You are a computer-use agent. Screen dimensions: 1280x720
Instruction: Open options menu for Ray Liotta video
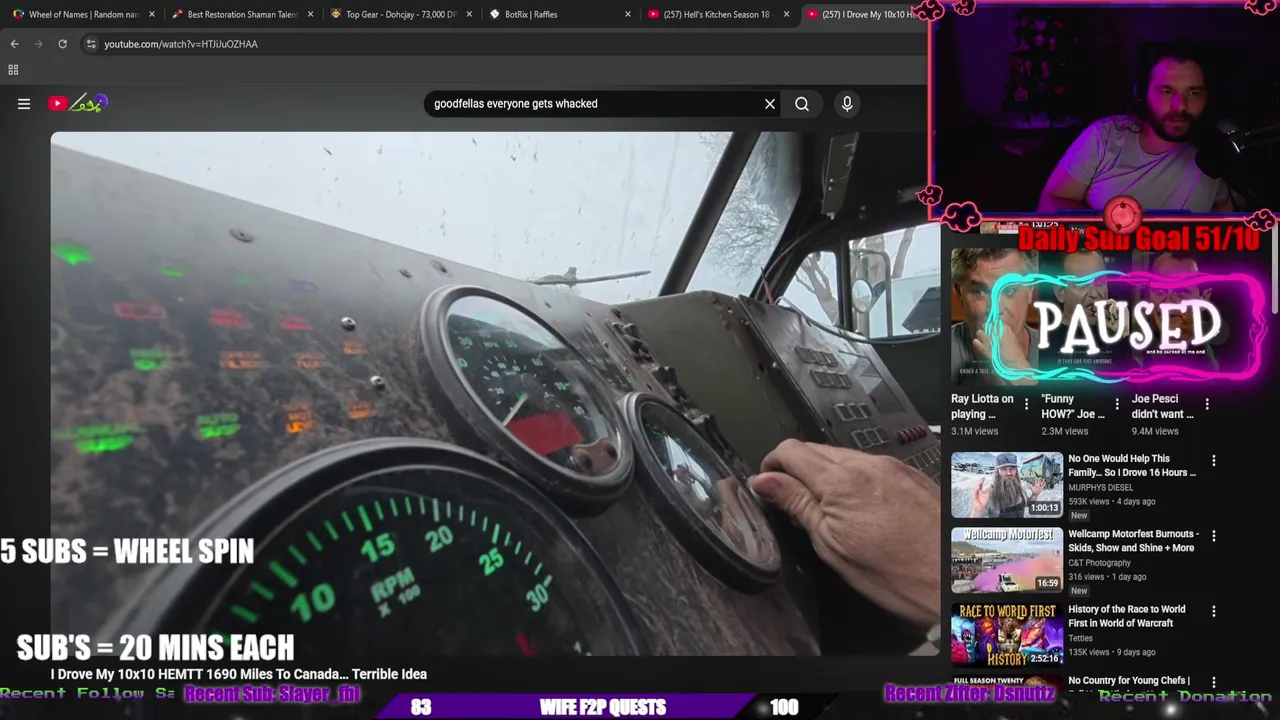point(1026,405)
